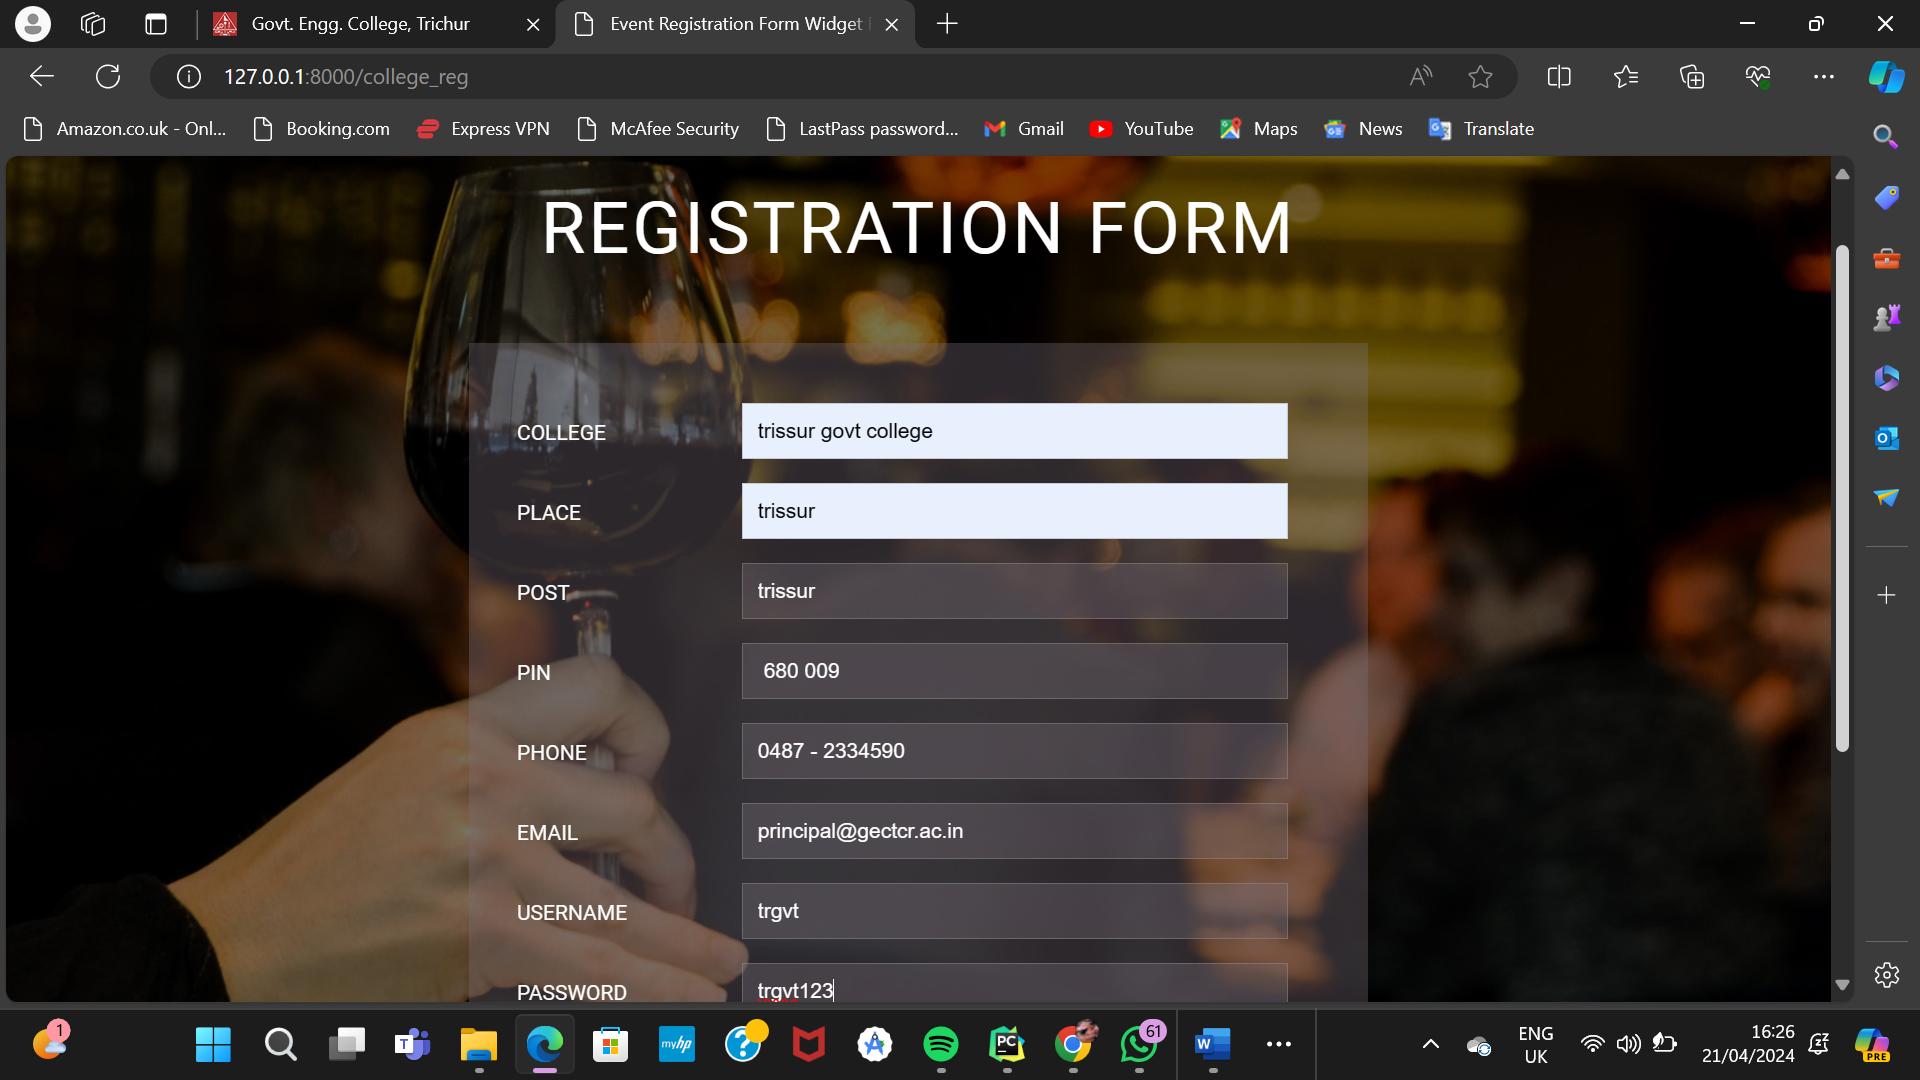This screenshot has width=1920, height=1080.
Task: Open the Favorites list icon
Action: coord(1625,76)
